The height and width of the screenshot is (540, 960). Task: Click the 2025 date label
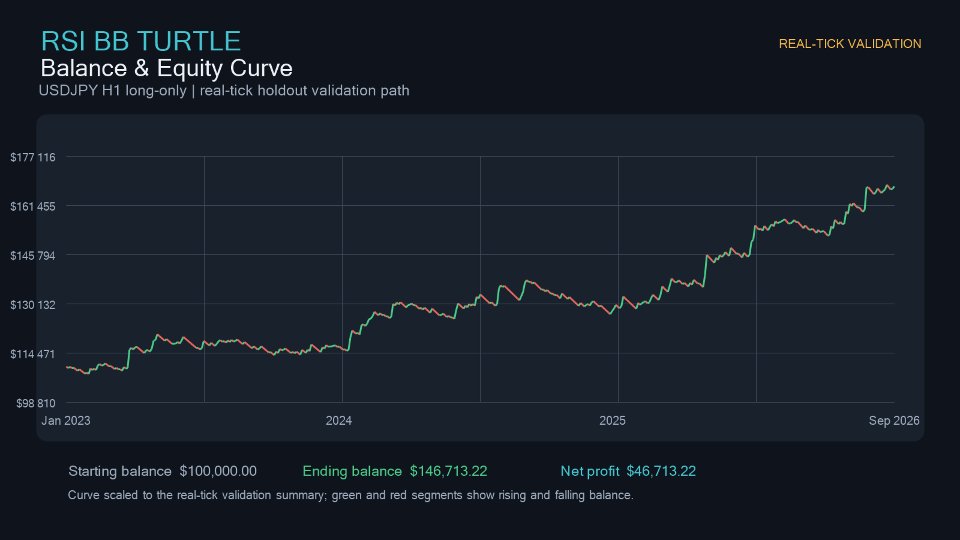coord(612,421)
